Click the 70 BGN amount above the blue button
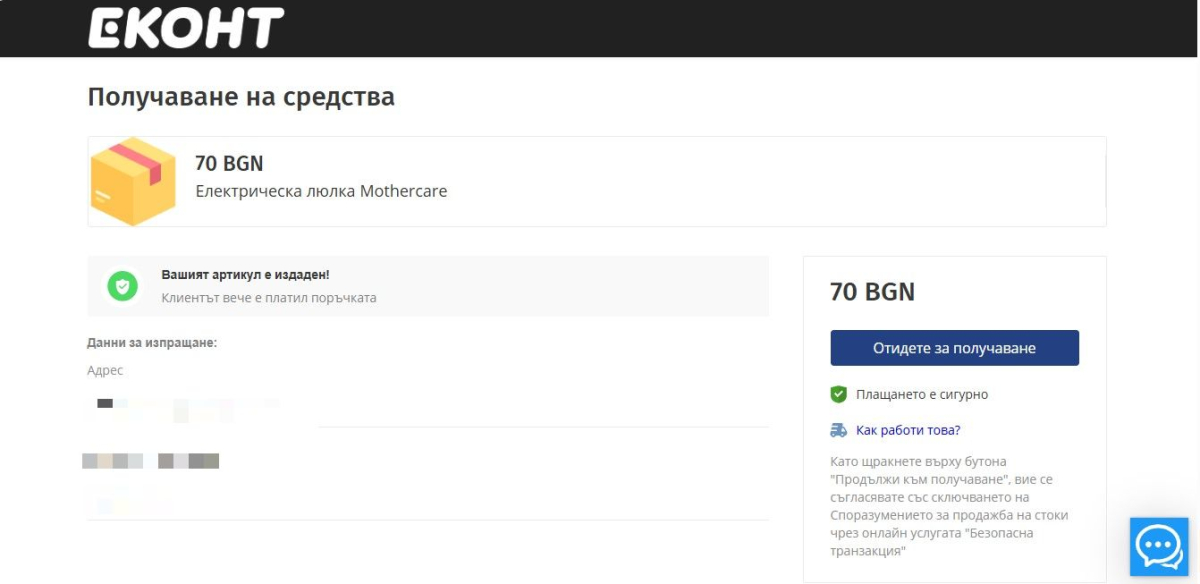 [x=872, y=292]
